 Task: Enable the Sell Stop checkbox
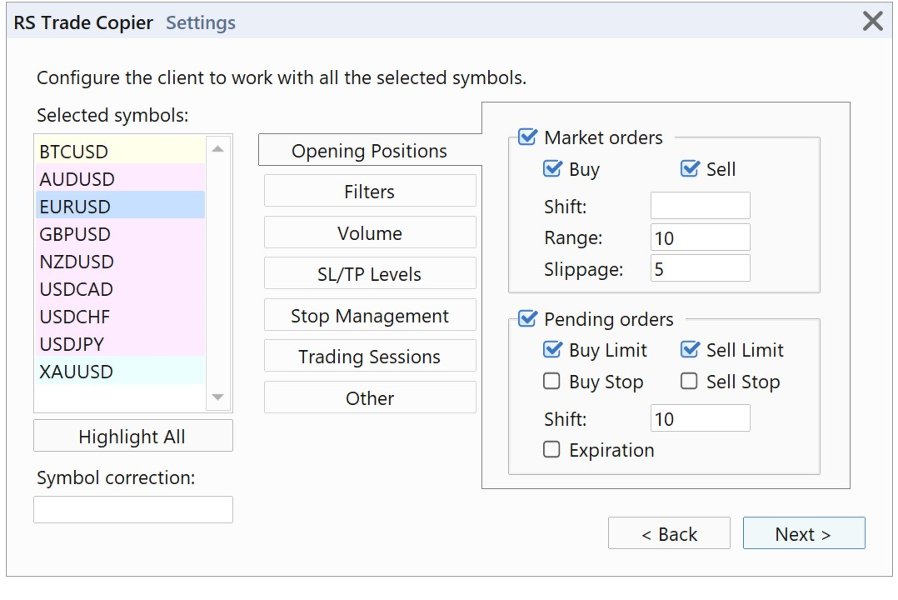[689, 381]
